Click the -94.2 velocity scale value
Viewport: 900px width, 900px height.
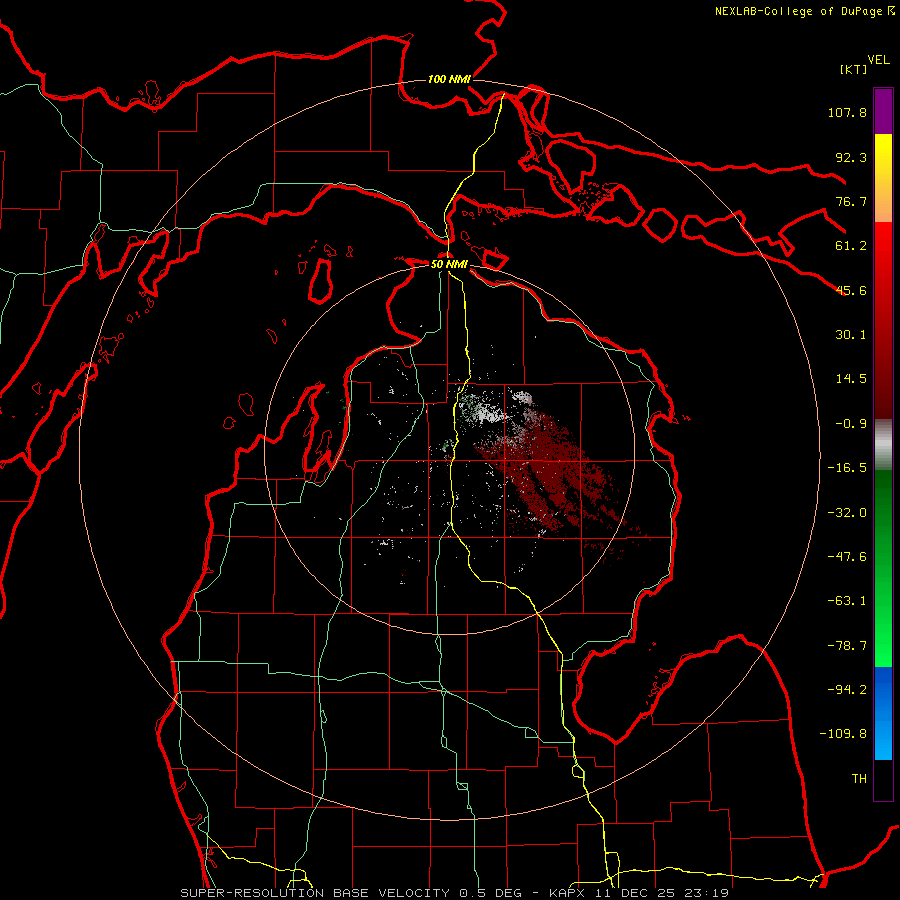click(x=847, y=690)
